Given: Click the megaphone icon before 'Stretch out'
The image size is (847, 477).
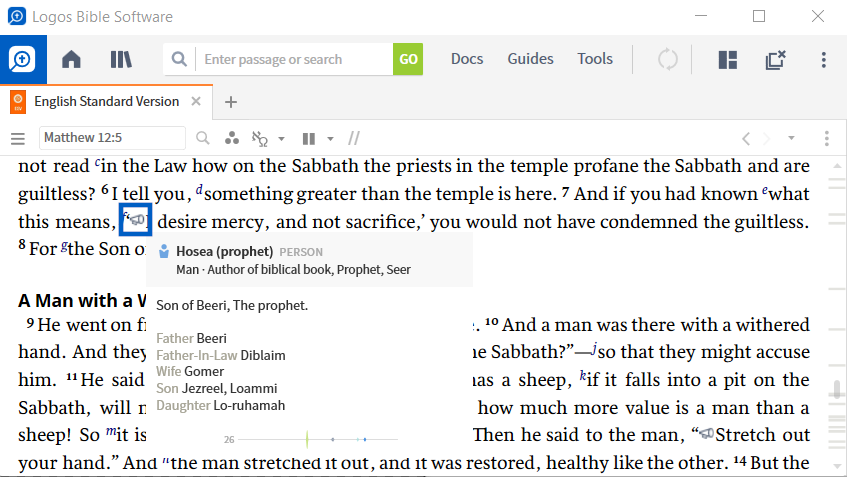Looking at the screenshot, I should [707, 433].
